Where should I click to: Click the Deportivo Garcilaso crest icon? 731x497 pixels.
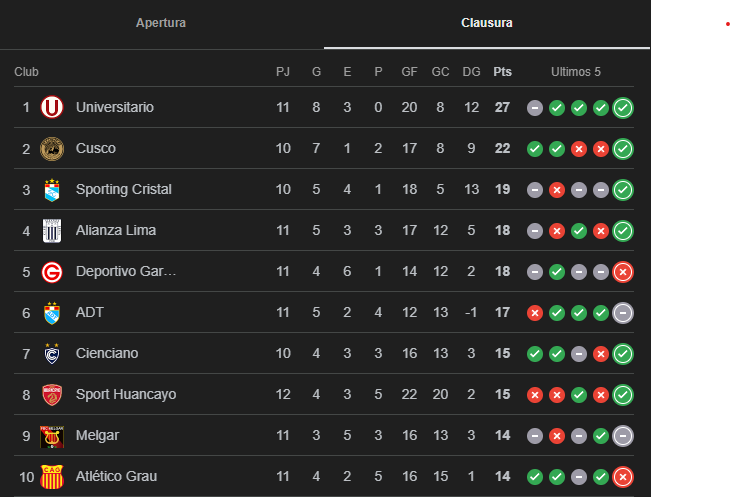click(52, 271)
